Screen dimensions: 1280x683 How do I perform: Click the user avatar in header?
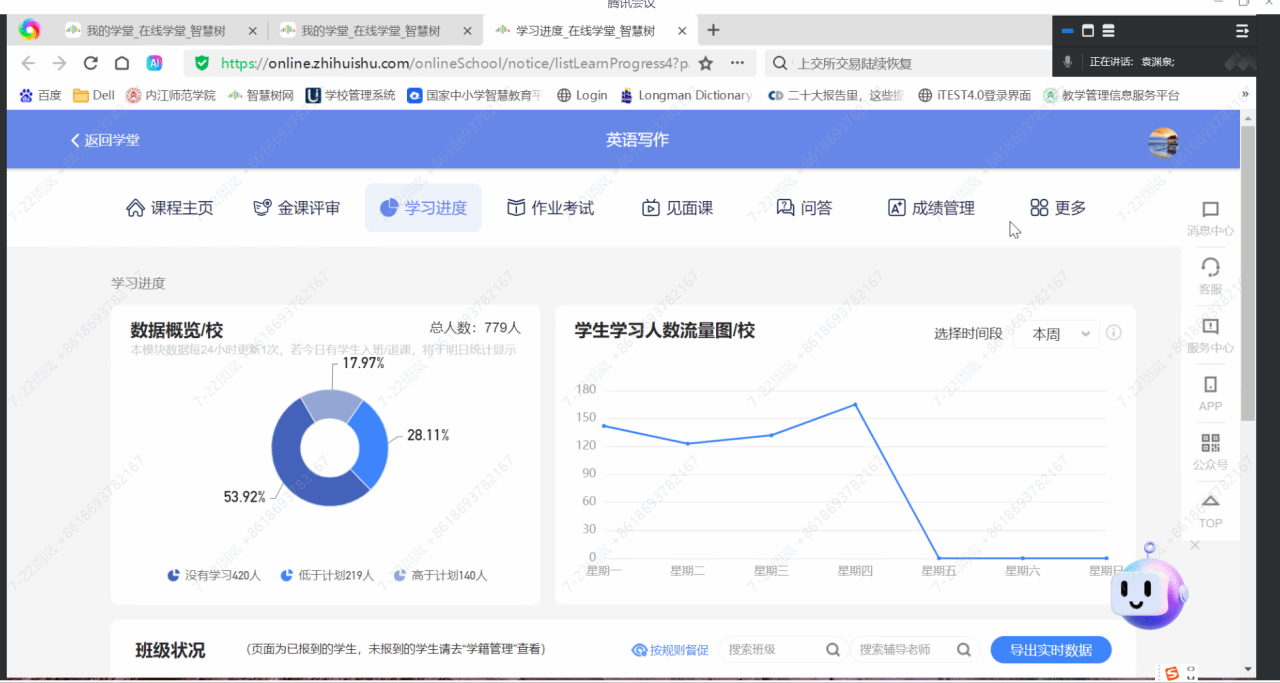click(x=1163, y=142)
